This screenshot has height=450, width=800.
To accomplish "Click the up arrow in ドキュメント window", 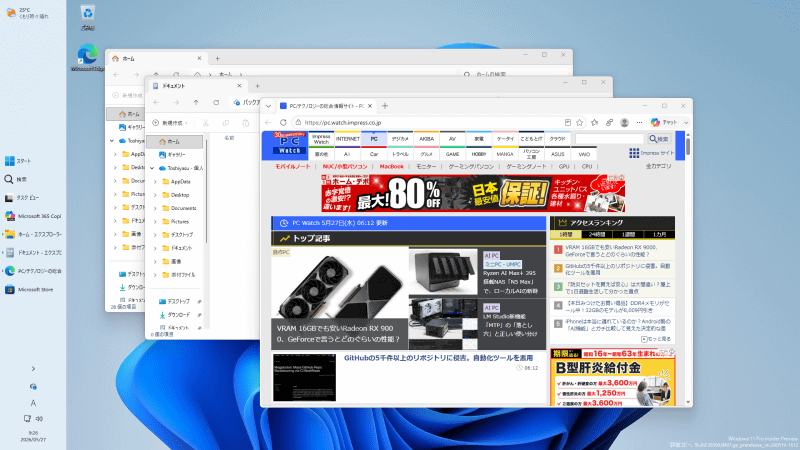I will tap(196, 103).
